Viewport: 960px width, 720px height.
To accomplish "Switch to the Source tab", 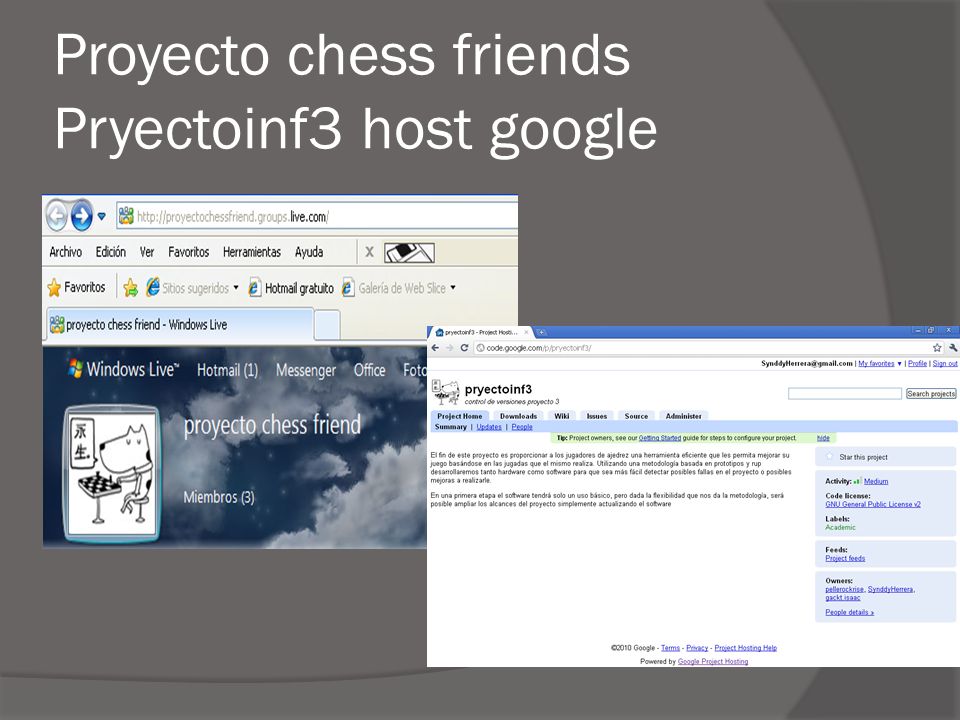I will click(636, 416).
